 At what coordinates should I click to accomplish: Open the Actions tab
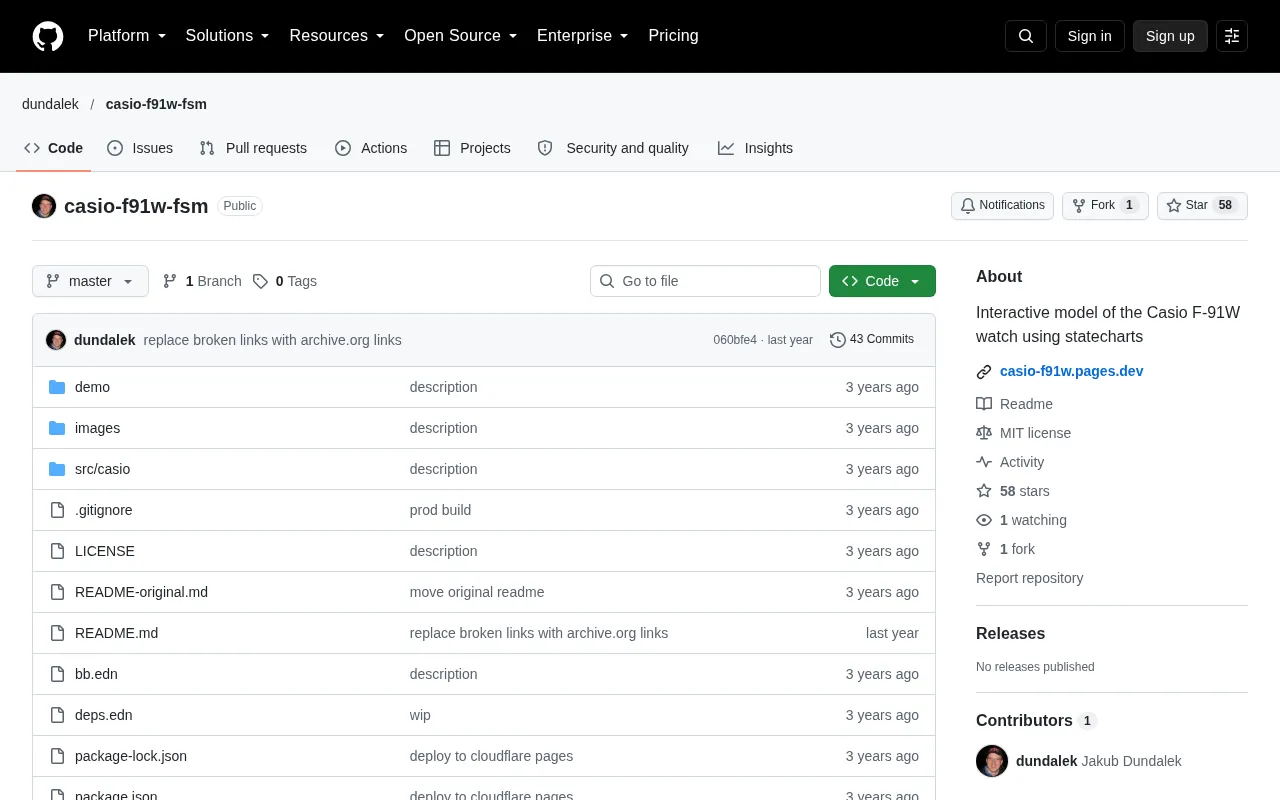click(371, 148)
